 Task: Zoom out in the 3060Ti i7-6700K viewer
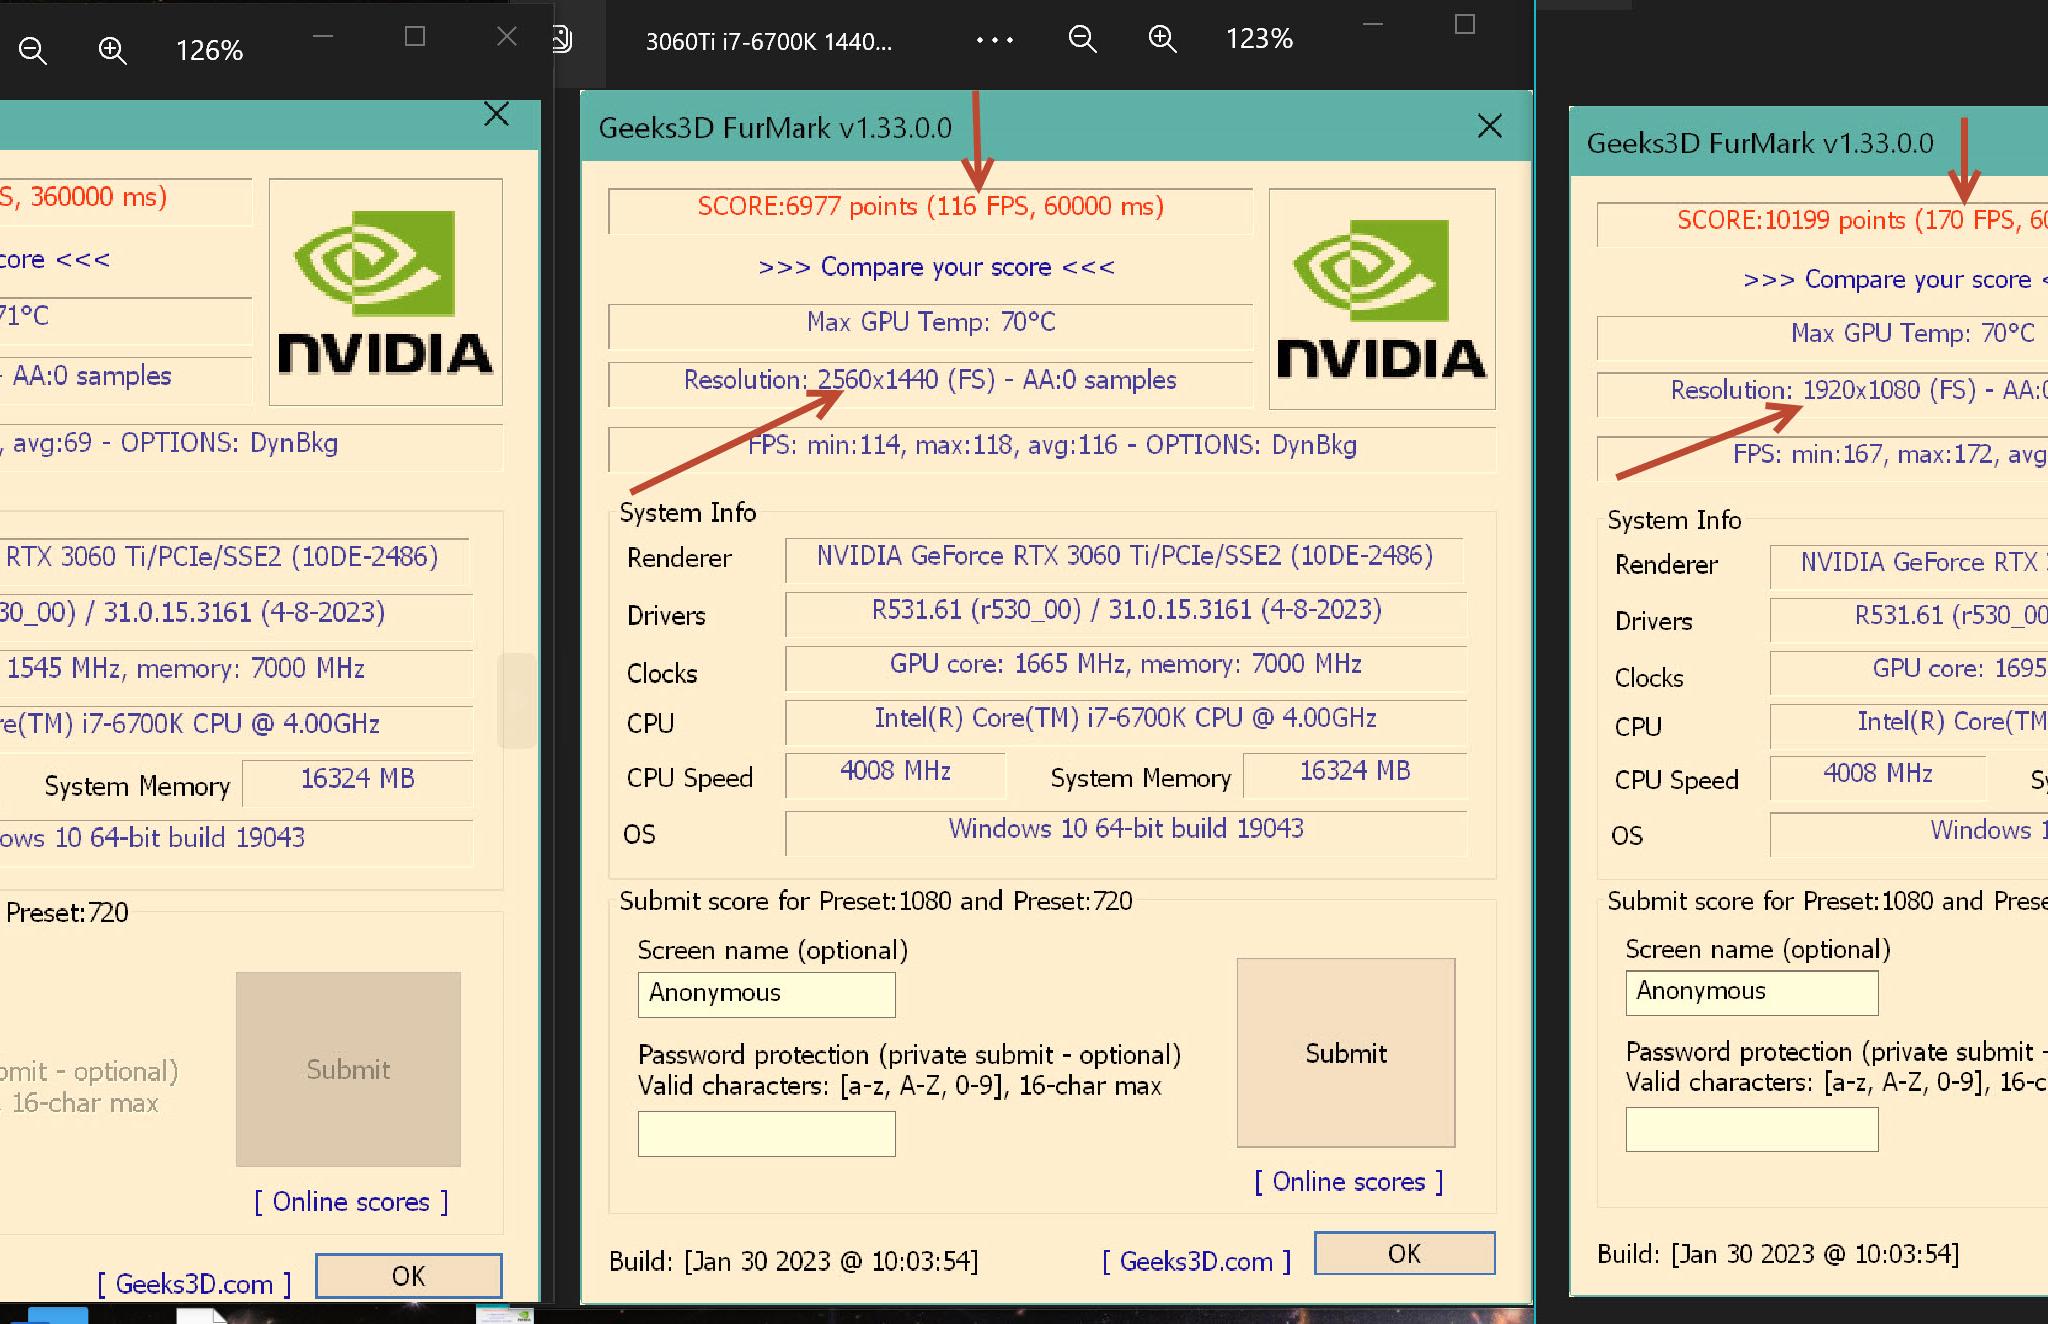coord(1082,39)
